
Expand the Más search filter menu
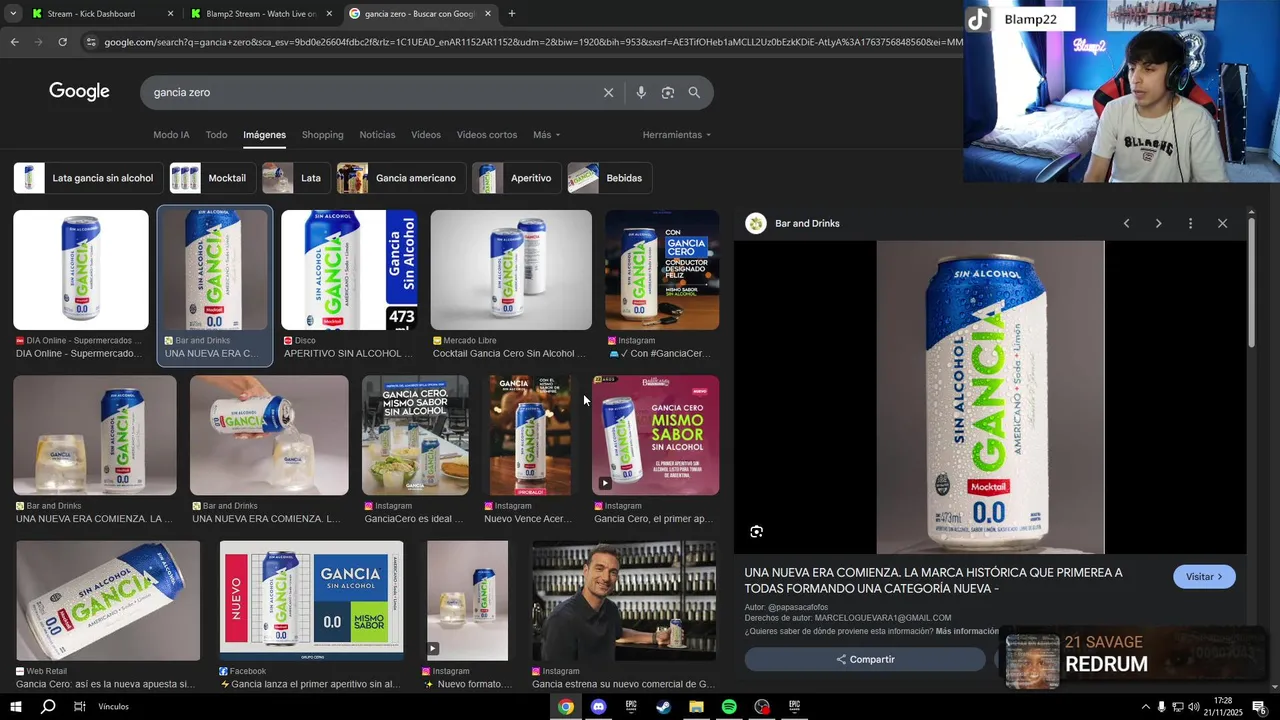point(546,135)
